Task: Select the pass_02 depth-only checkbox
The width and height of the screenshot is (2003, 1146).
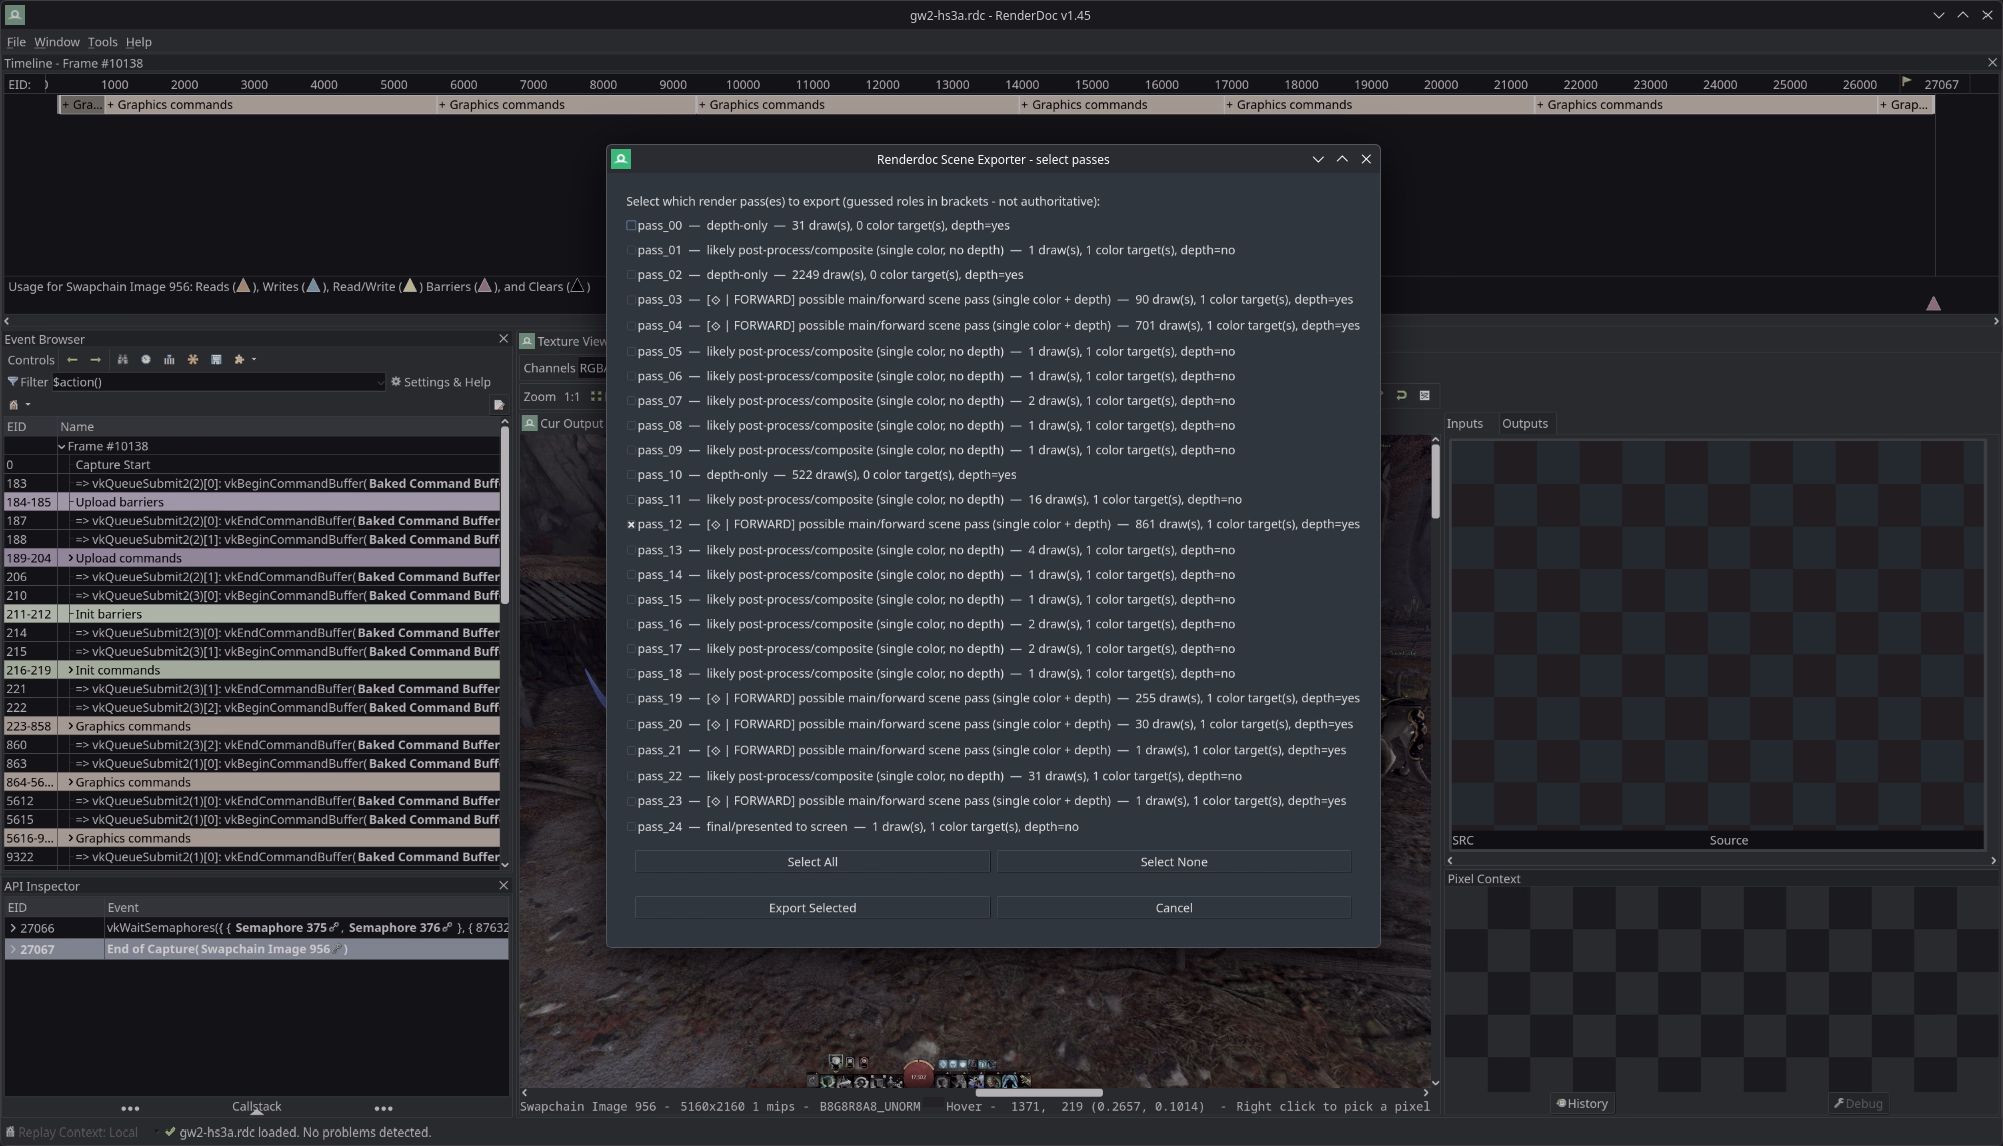Action: click(631, 275)
